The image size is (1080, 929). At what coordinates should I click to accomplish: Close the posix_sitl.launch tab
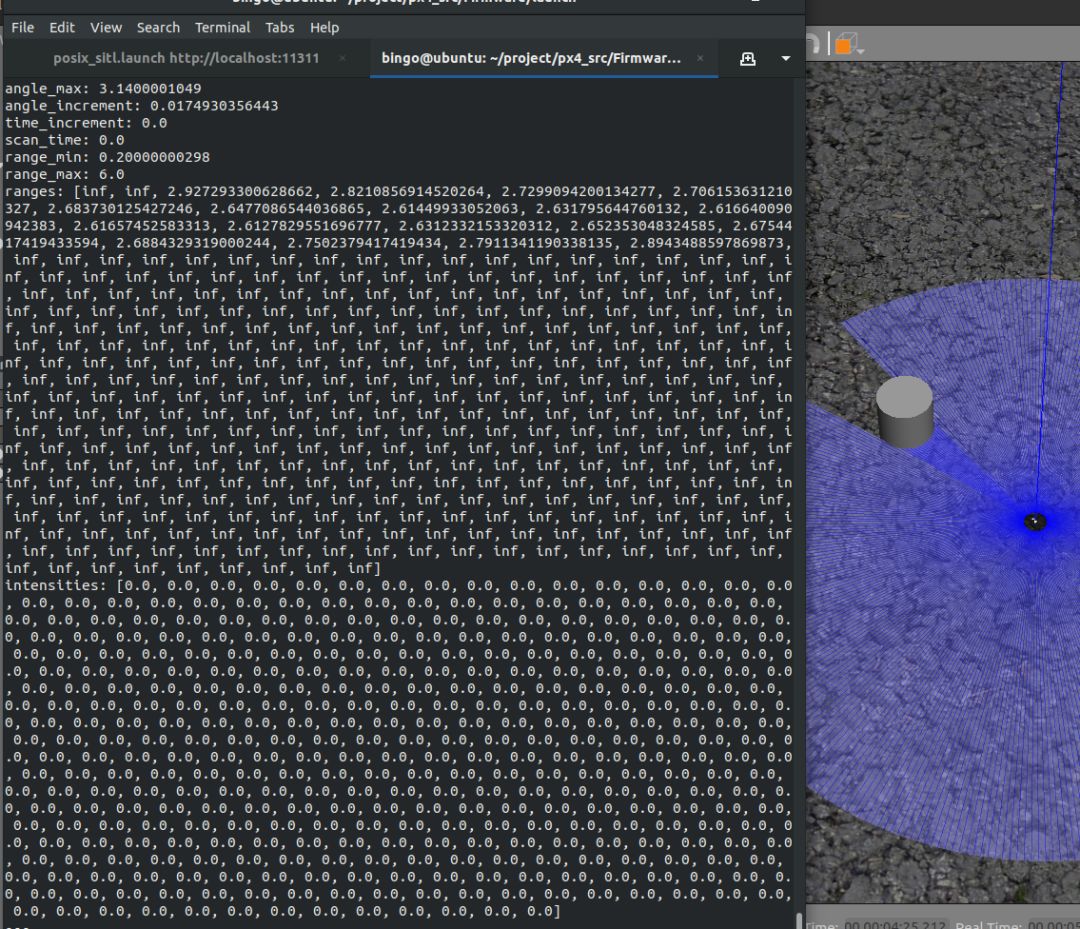coord(342,59)
